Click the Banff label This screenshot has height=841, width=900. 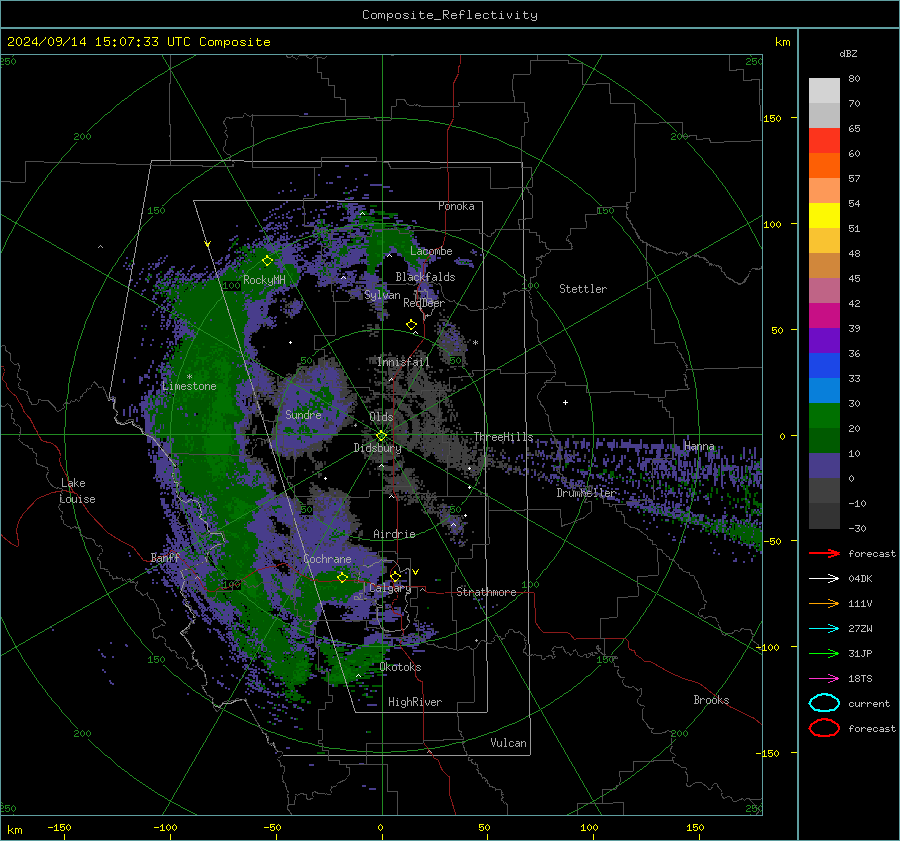(x=165, y=557)
